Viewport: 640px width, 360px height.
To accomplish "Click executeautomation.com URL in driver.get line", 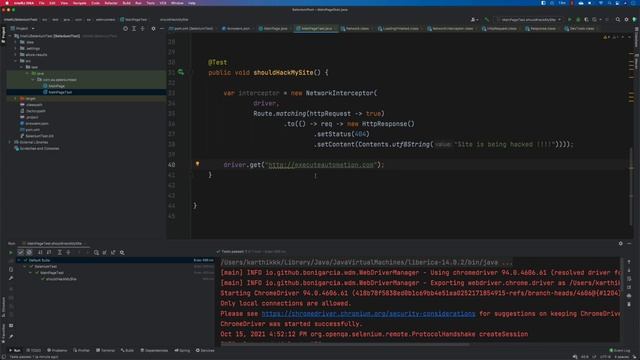I will click(x=321, y=164).
